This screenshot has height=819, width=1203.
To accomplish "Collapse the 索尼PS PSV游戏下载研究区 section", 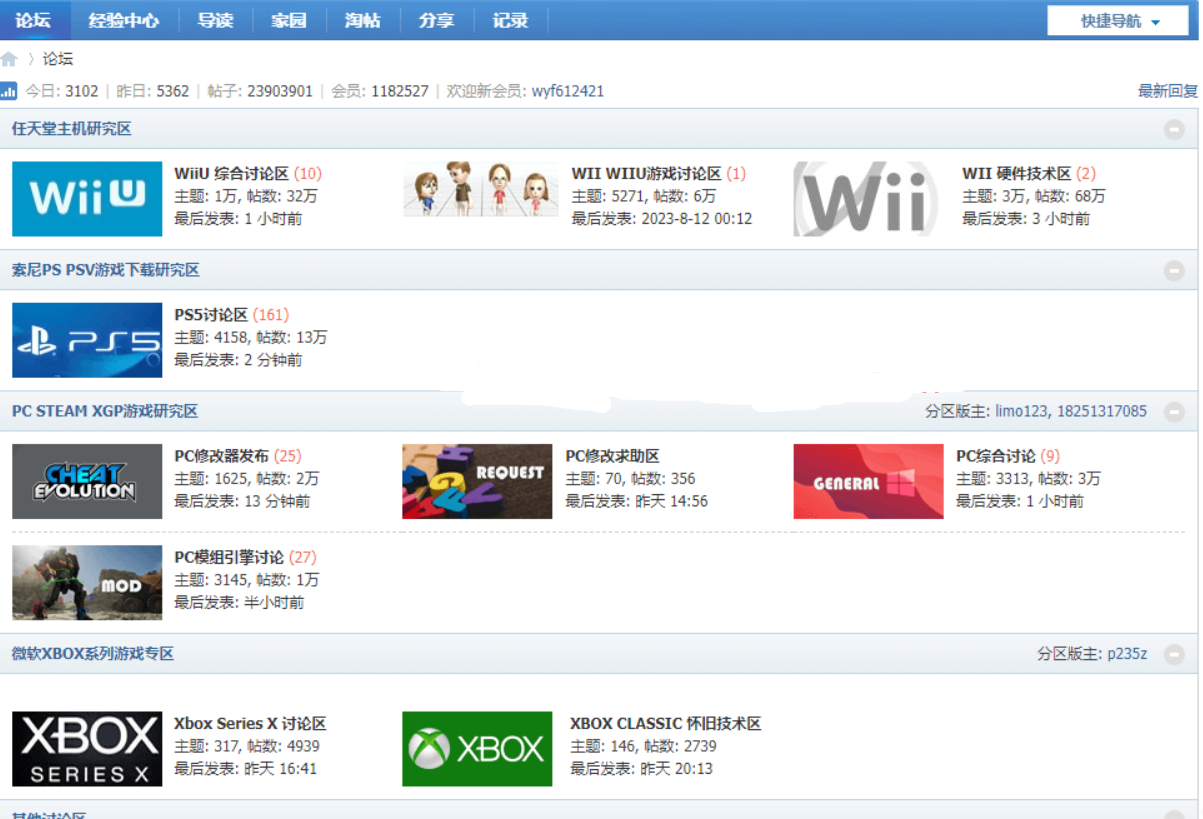I will coord(1174,270).
